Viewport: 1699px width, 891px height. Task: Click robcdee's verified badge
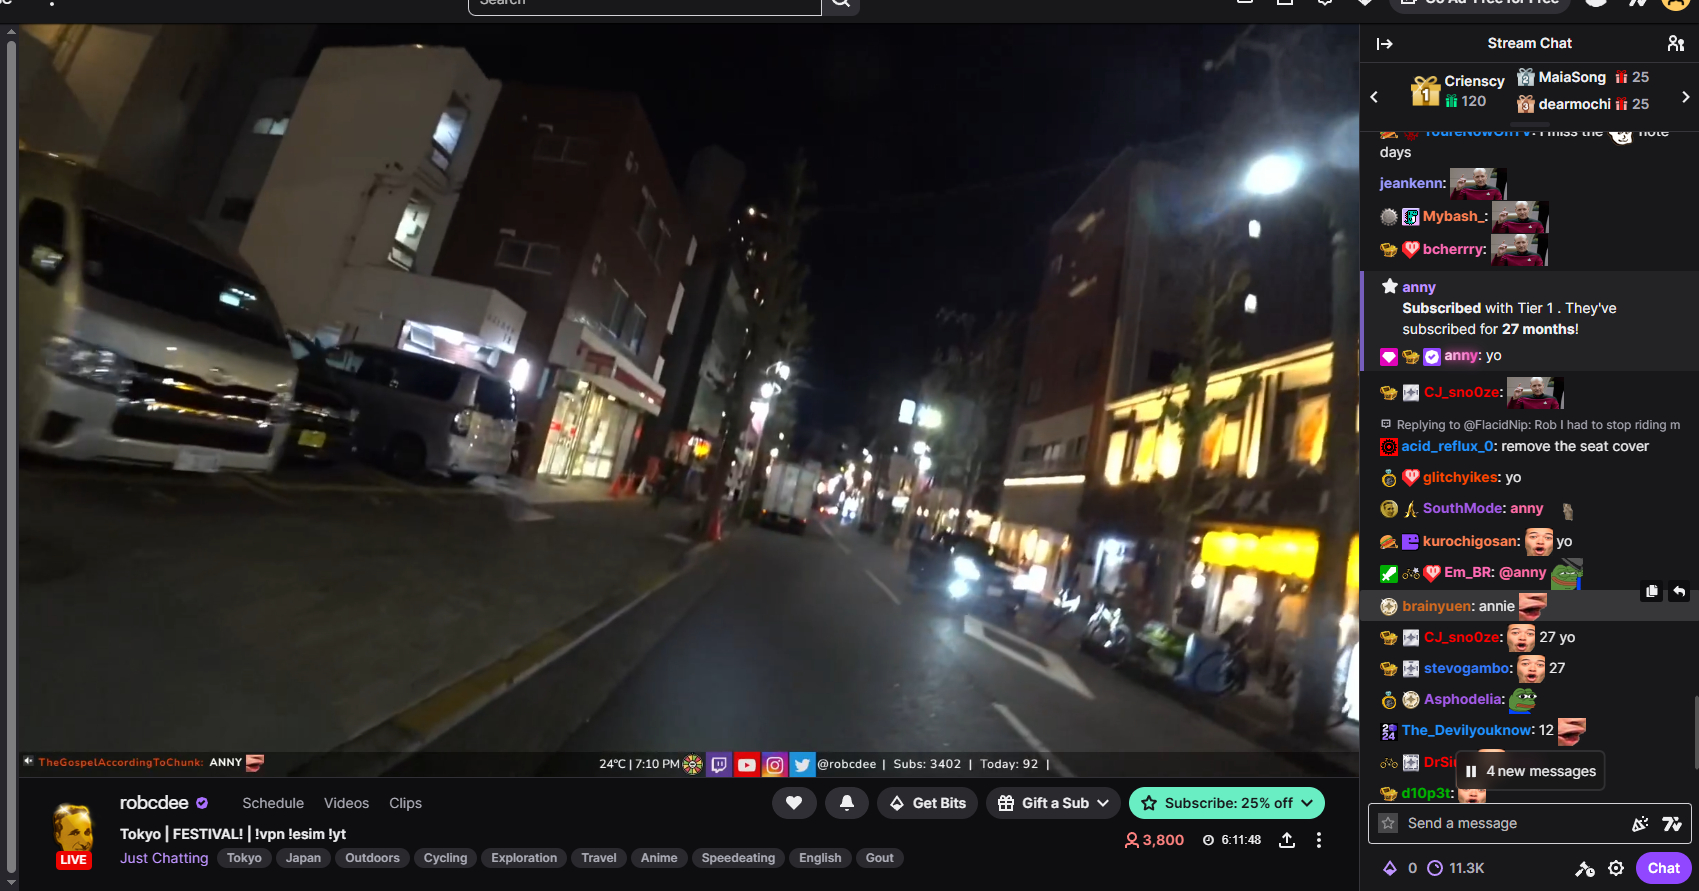point(202,803)
